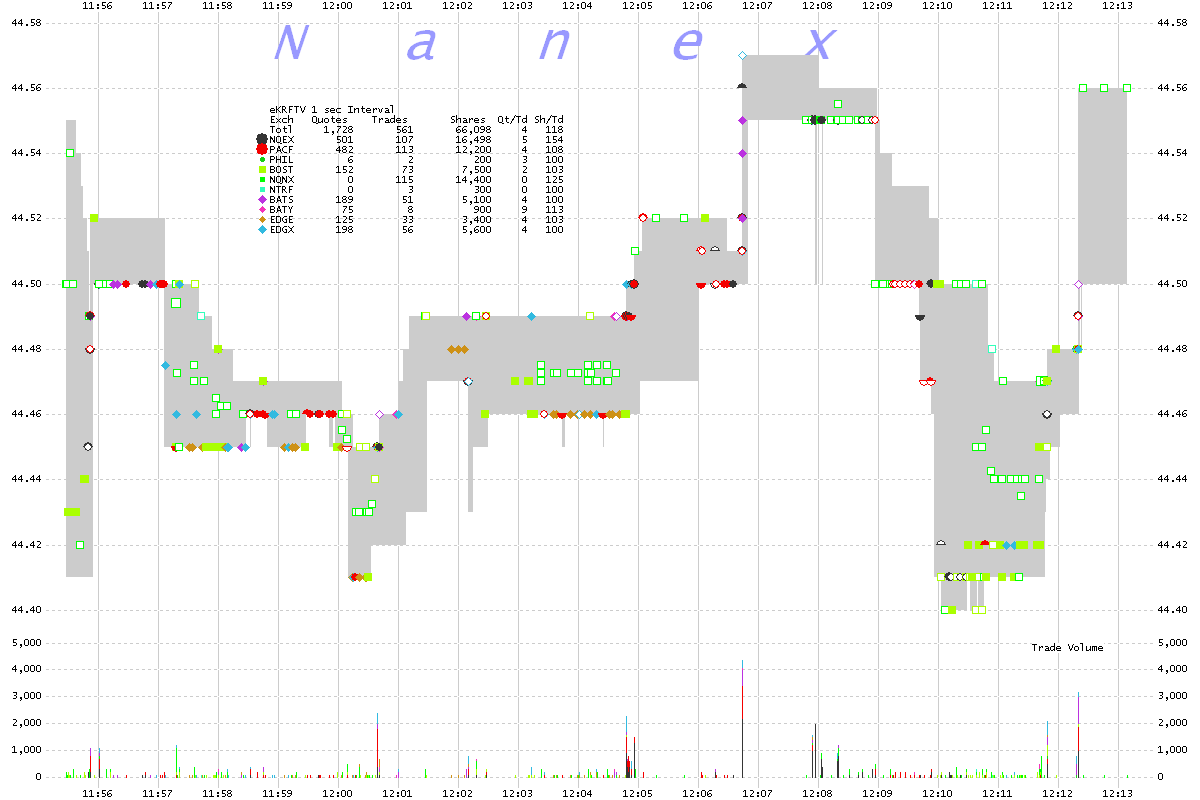Select the total quotes value 1,728
This screenshot has height=800, width=1200.
click(x=339, y=129)
